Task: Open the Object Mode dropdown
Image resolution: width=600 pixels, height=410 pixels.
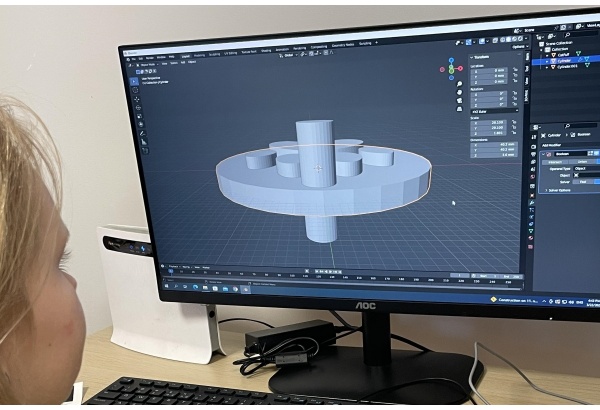Action: click(x=148, y=65)
